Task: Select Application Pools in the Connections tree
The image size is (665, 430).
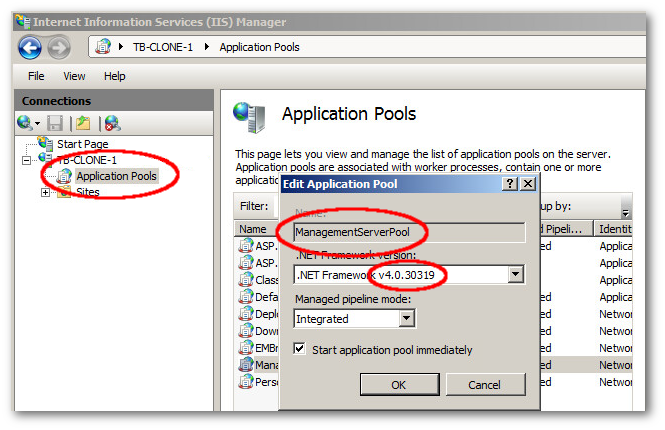Action: [x=116, y=176]
